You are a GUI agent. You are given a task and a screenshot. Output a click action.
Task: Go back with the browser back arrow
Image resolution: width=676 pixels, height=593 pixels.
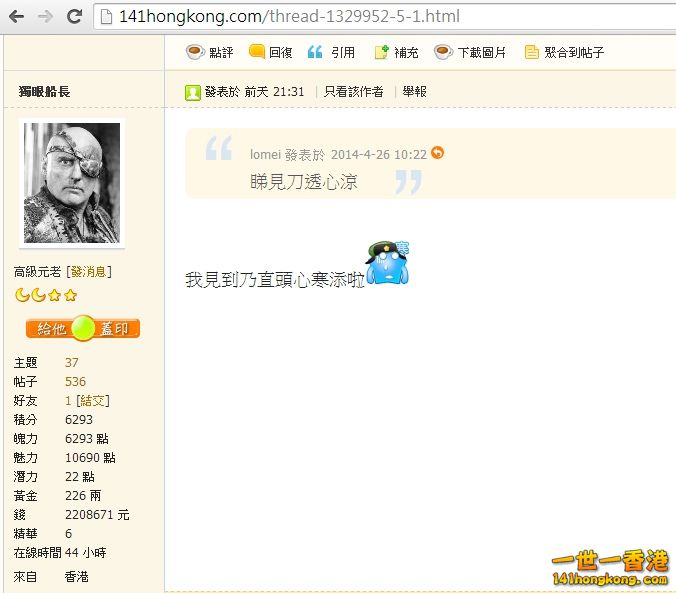[16, 16]
